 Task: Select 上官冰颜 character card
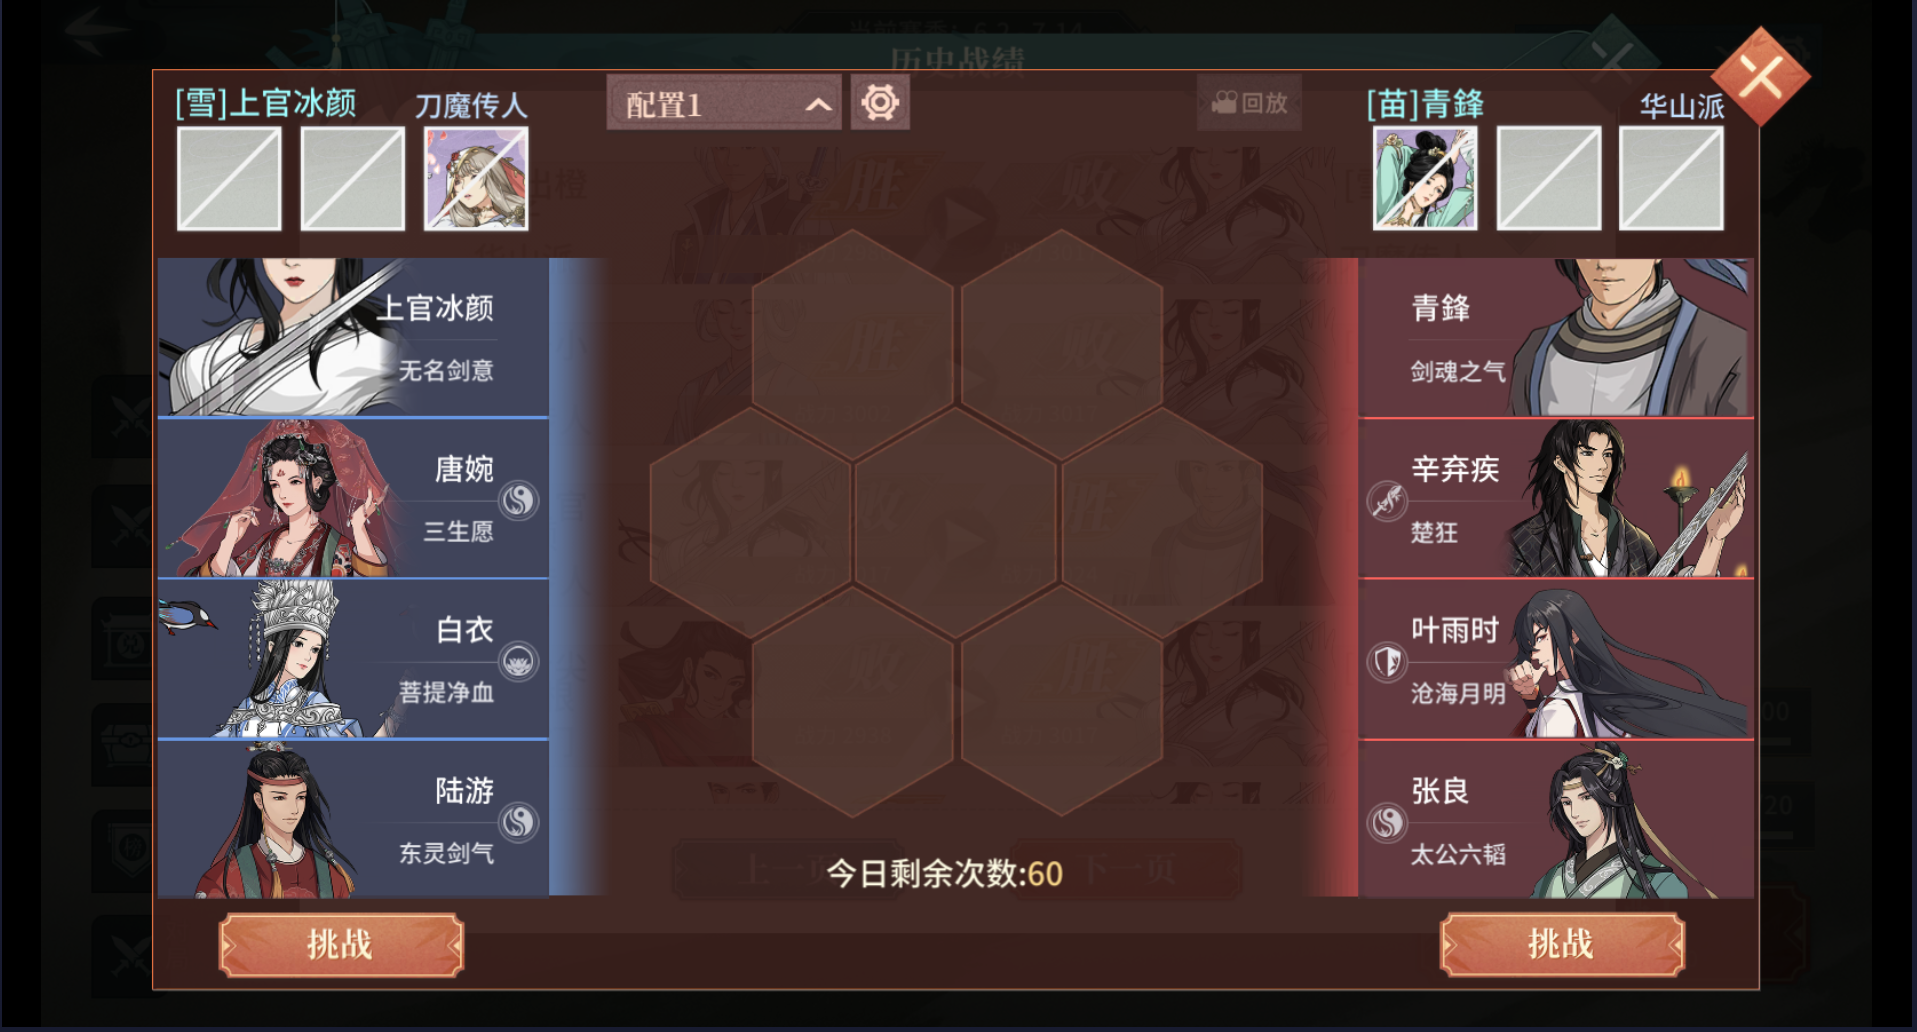[353, 337]
